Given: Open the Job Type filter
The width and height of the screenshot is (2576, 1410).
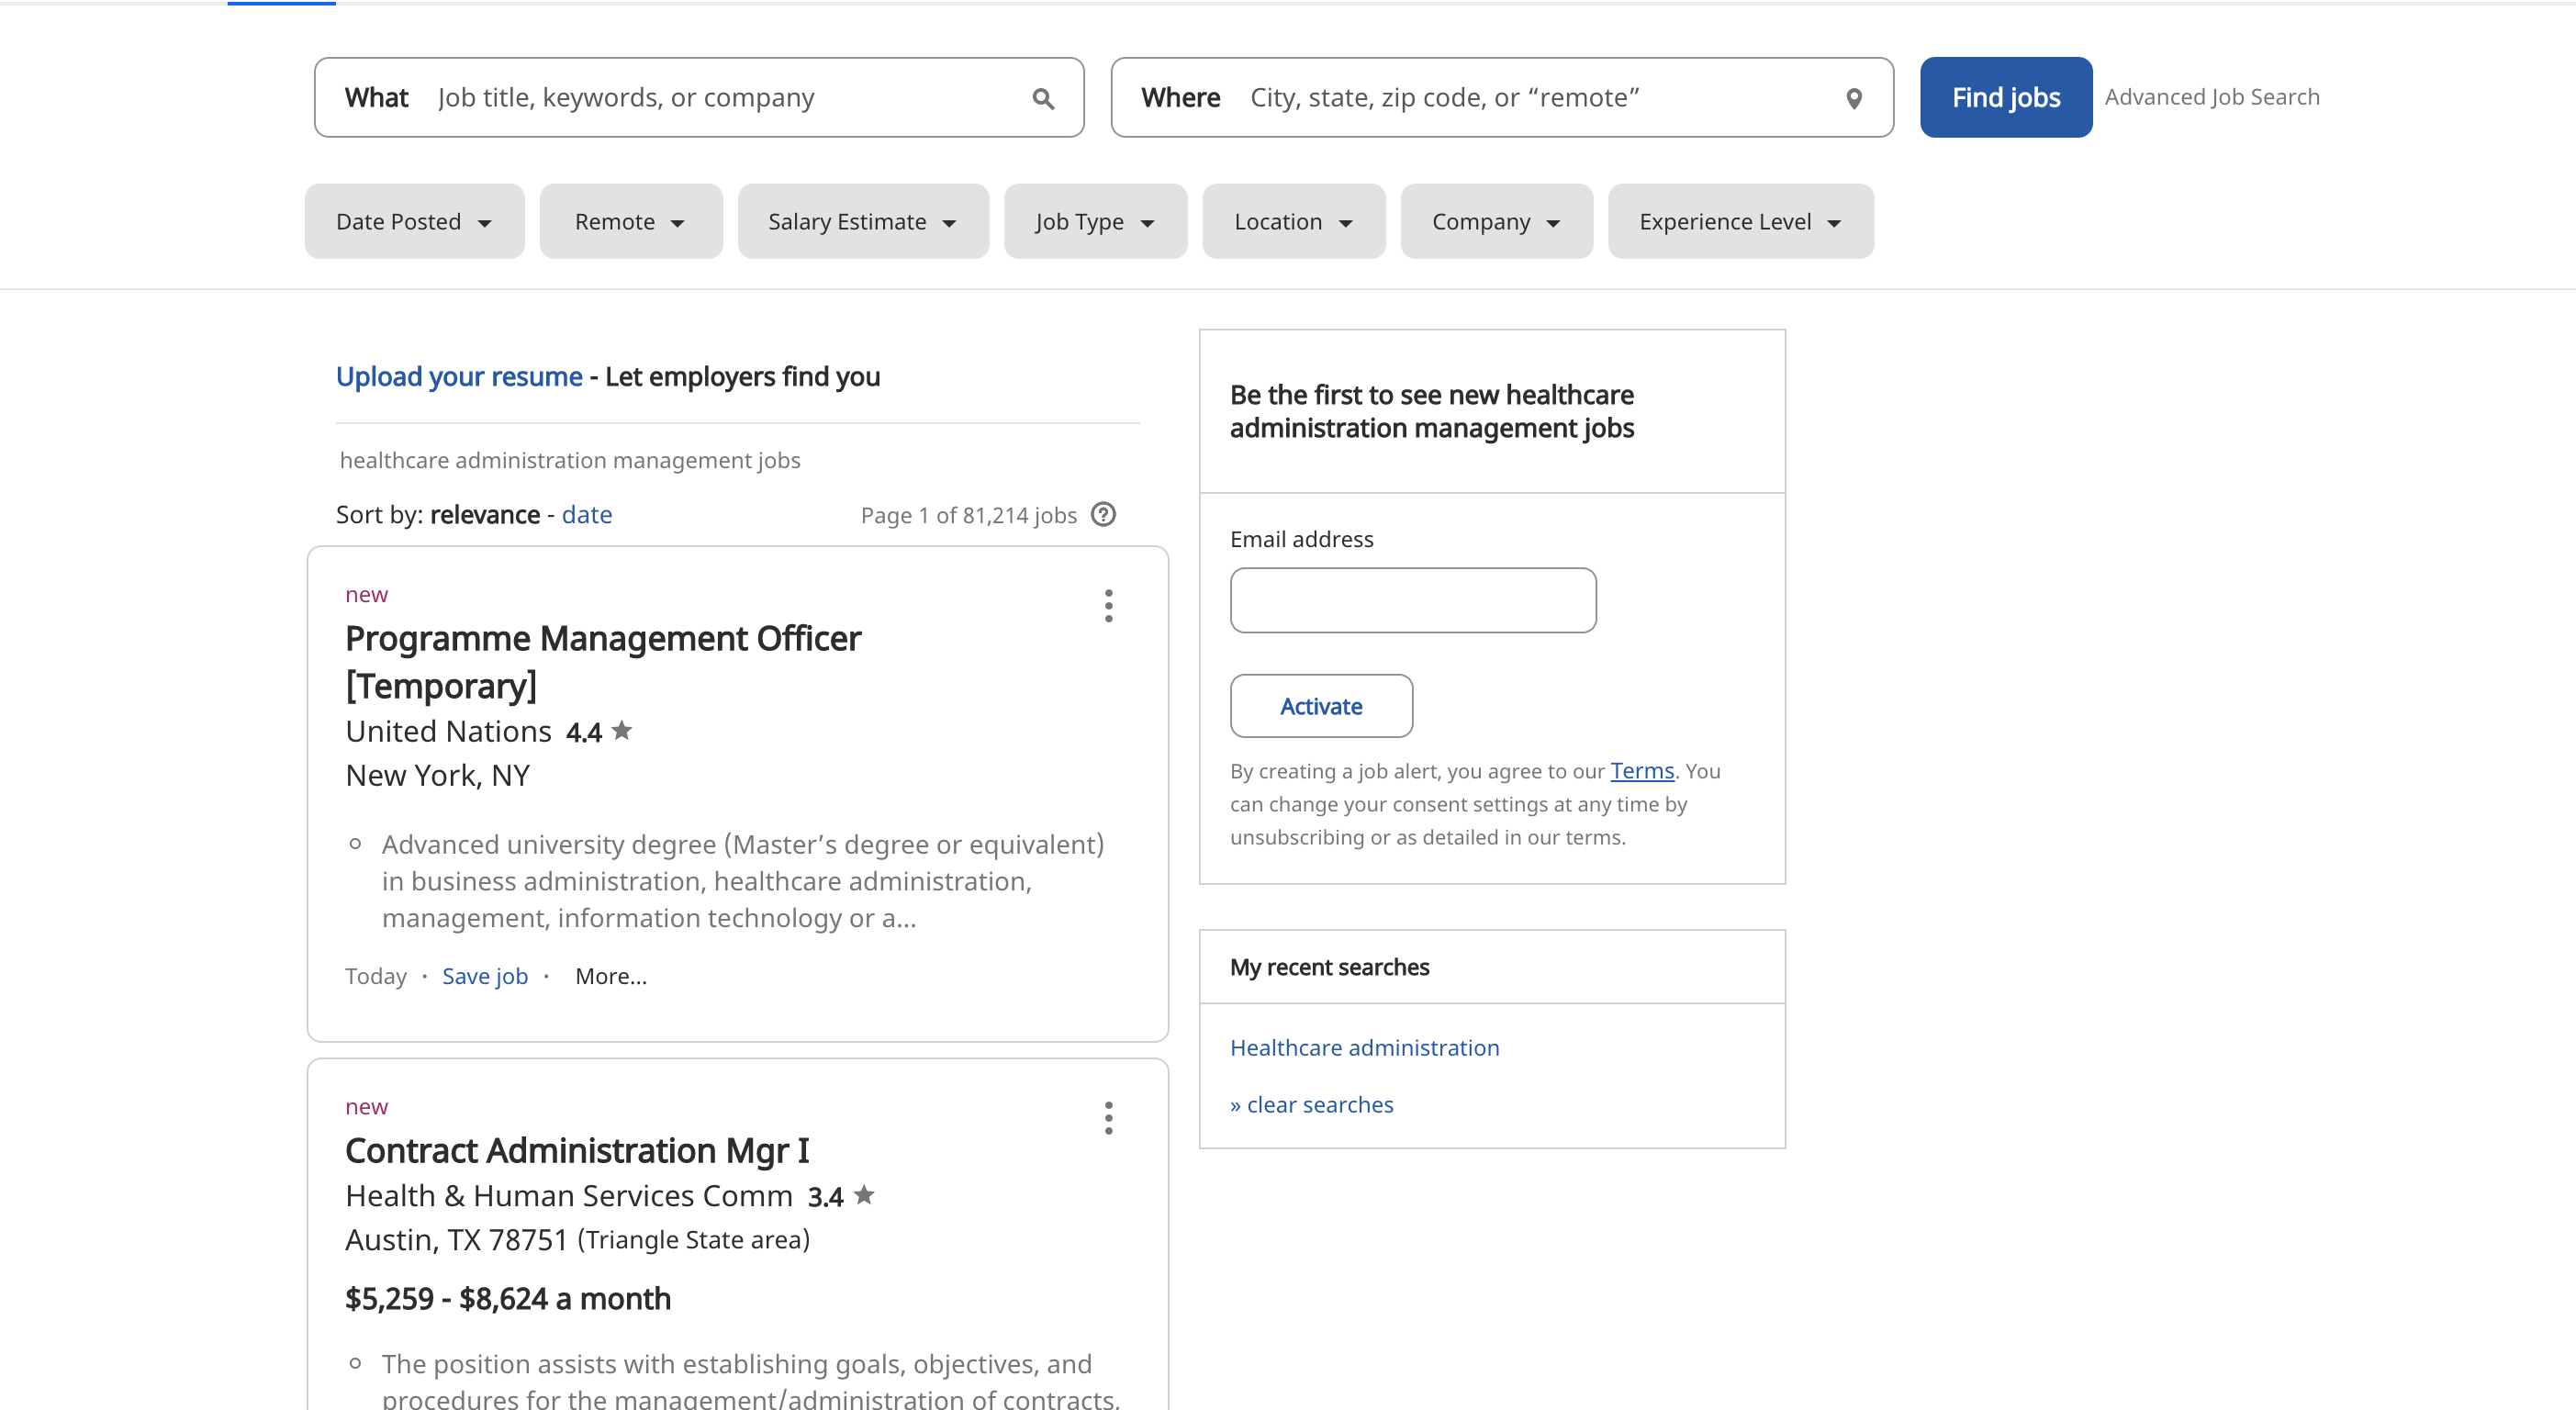Looking at the screenshot, I should (x=1095, y=221).
